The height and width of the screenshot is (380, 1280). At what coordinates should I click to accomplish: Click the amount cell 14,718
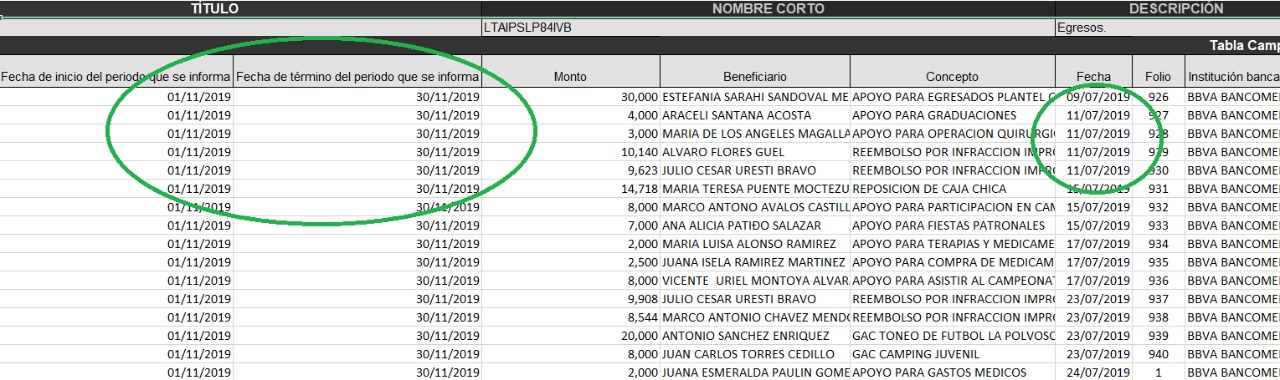(x=570, y=189)
